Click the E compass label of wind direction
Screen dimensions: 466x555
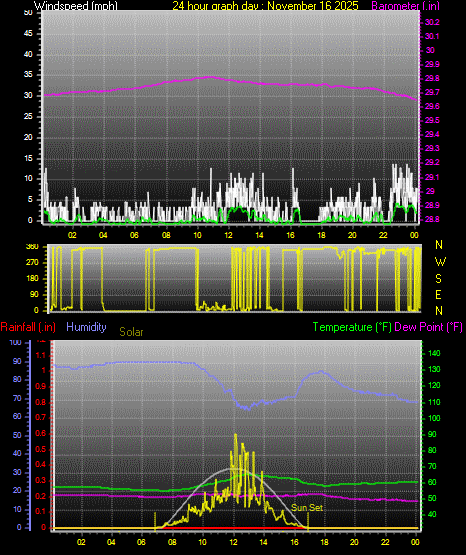(x=438, y=294)
